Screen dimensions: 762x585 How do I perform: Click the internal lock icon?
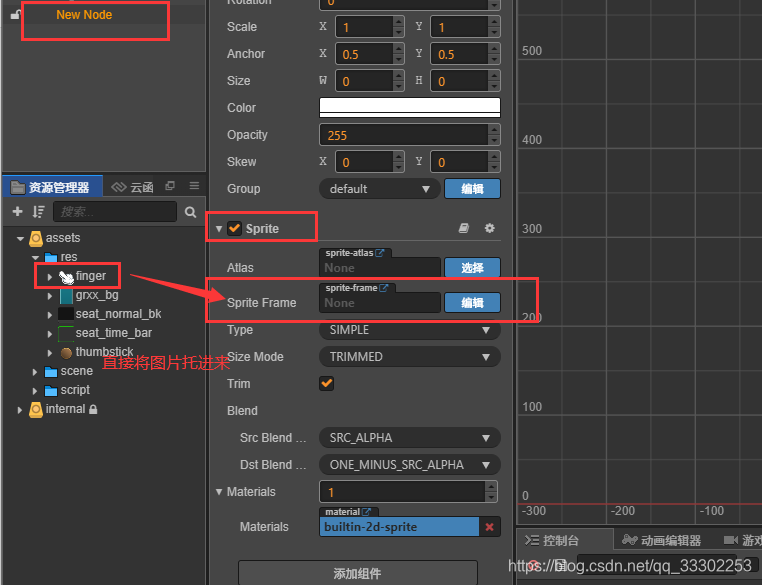tap(93, 409)
